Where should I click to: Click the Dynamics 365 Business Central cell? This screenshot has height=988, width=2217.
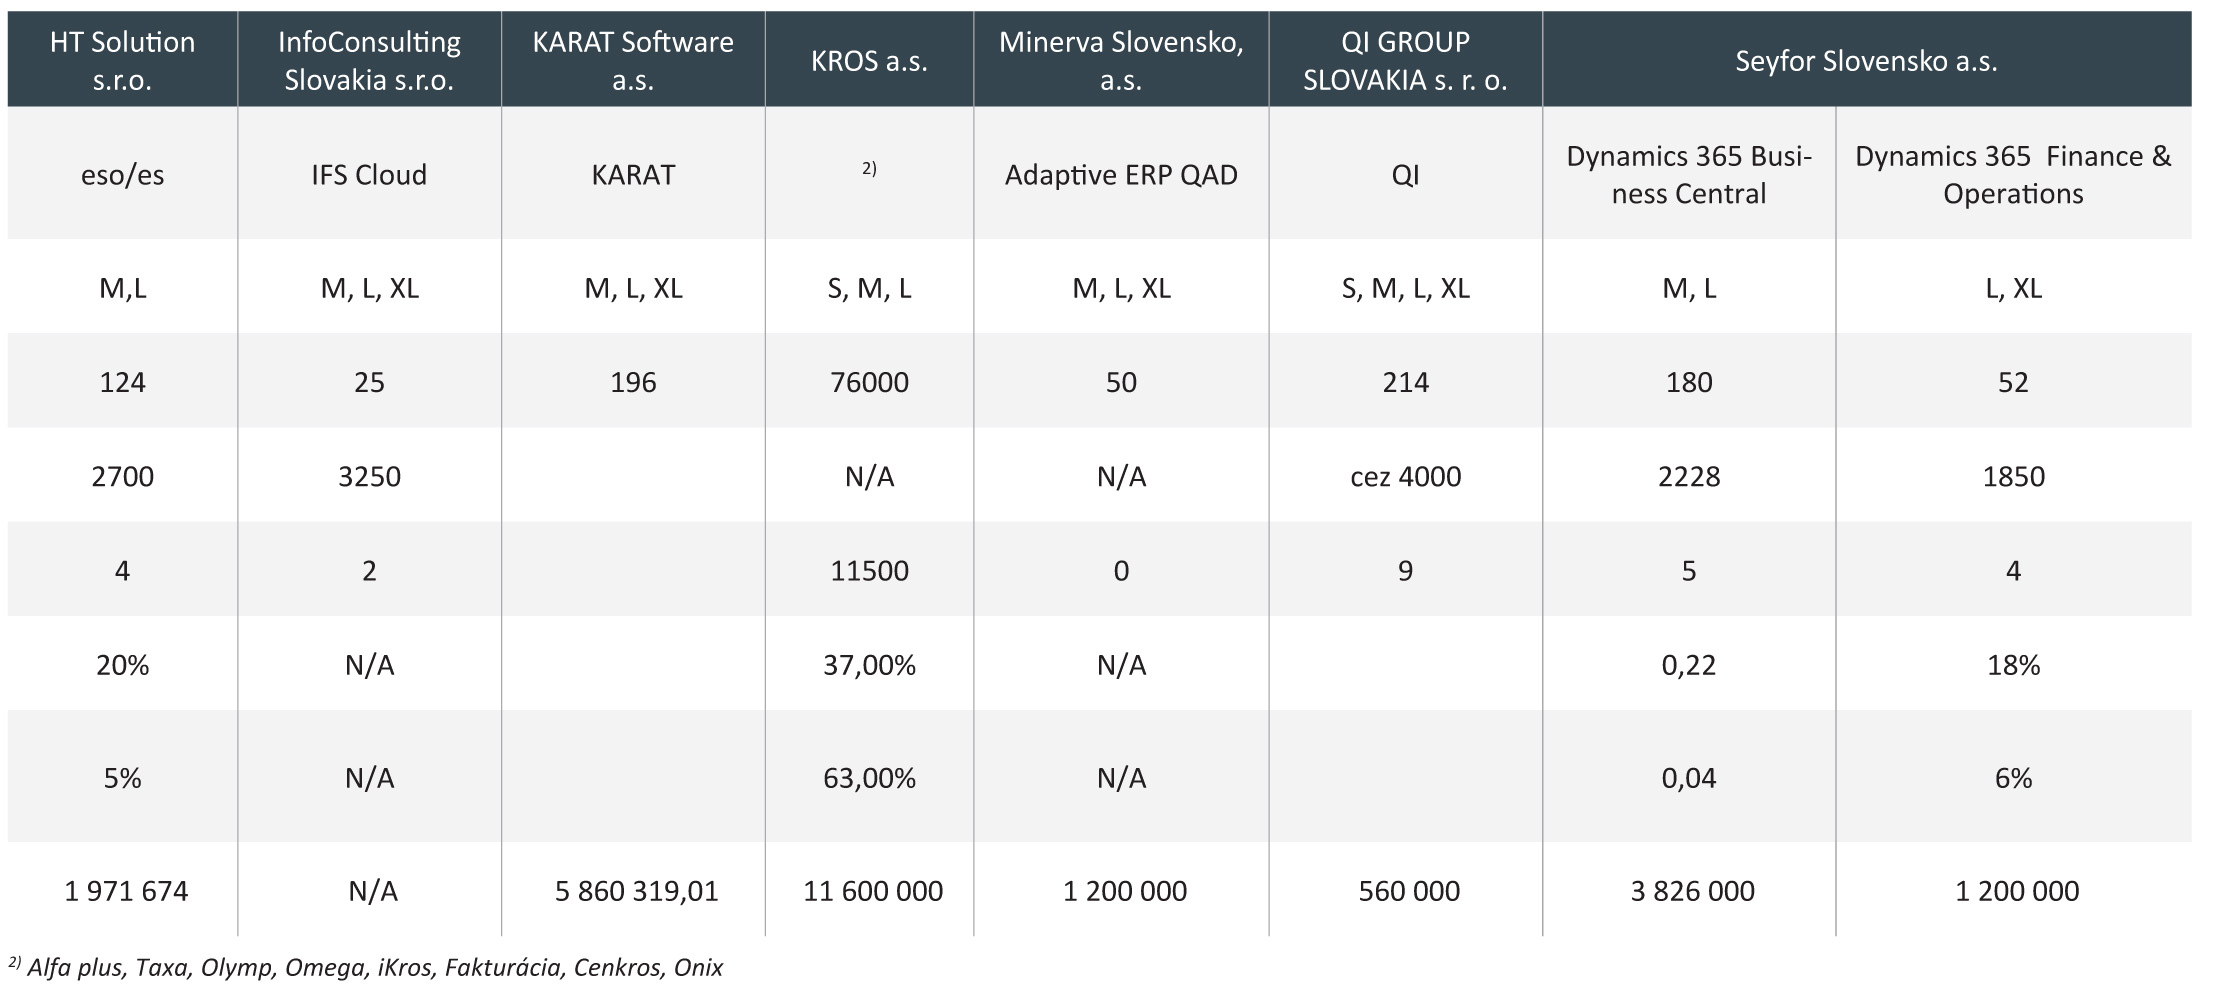coord(1689,175)
